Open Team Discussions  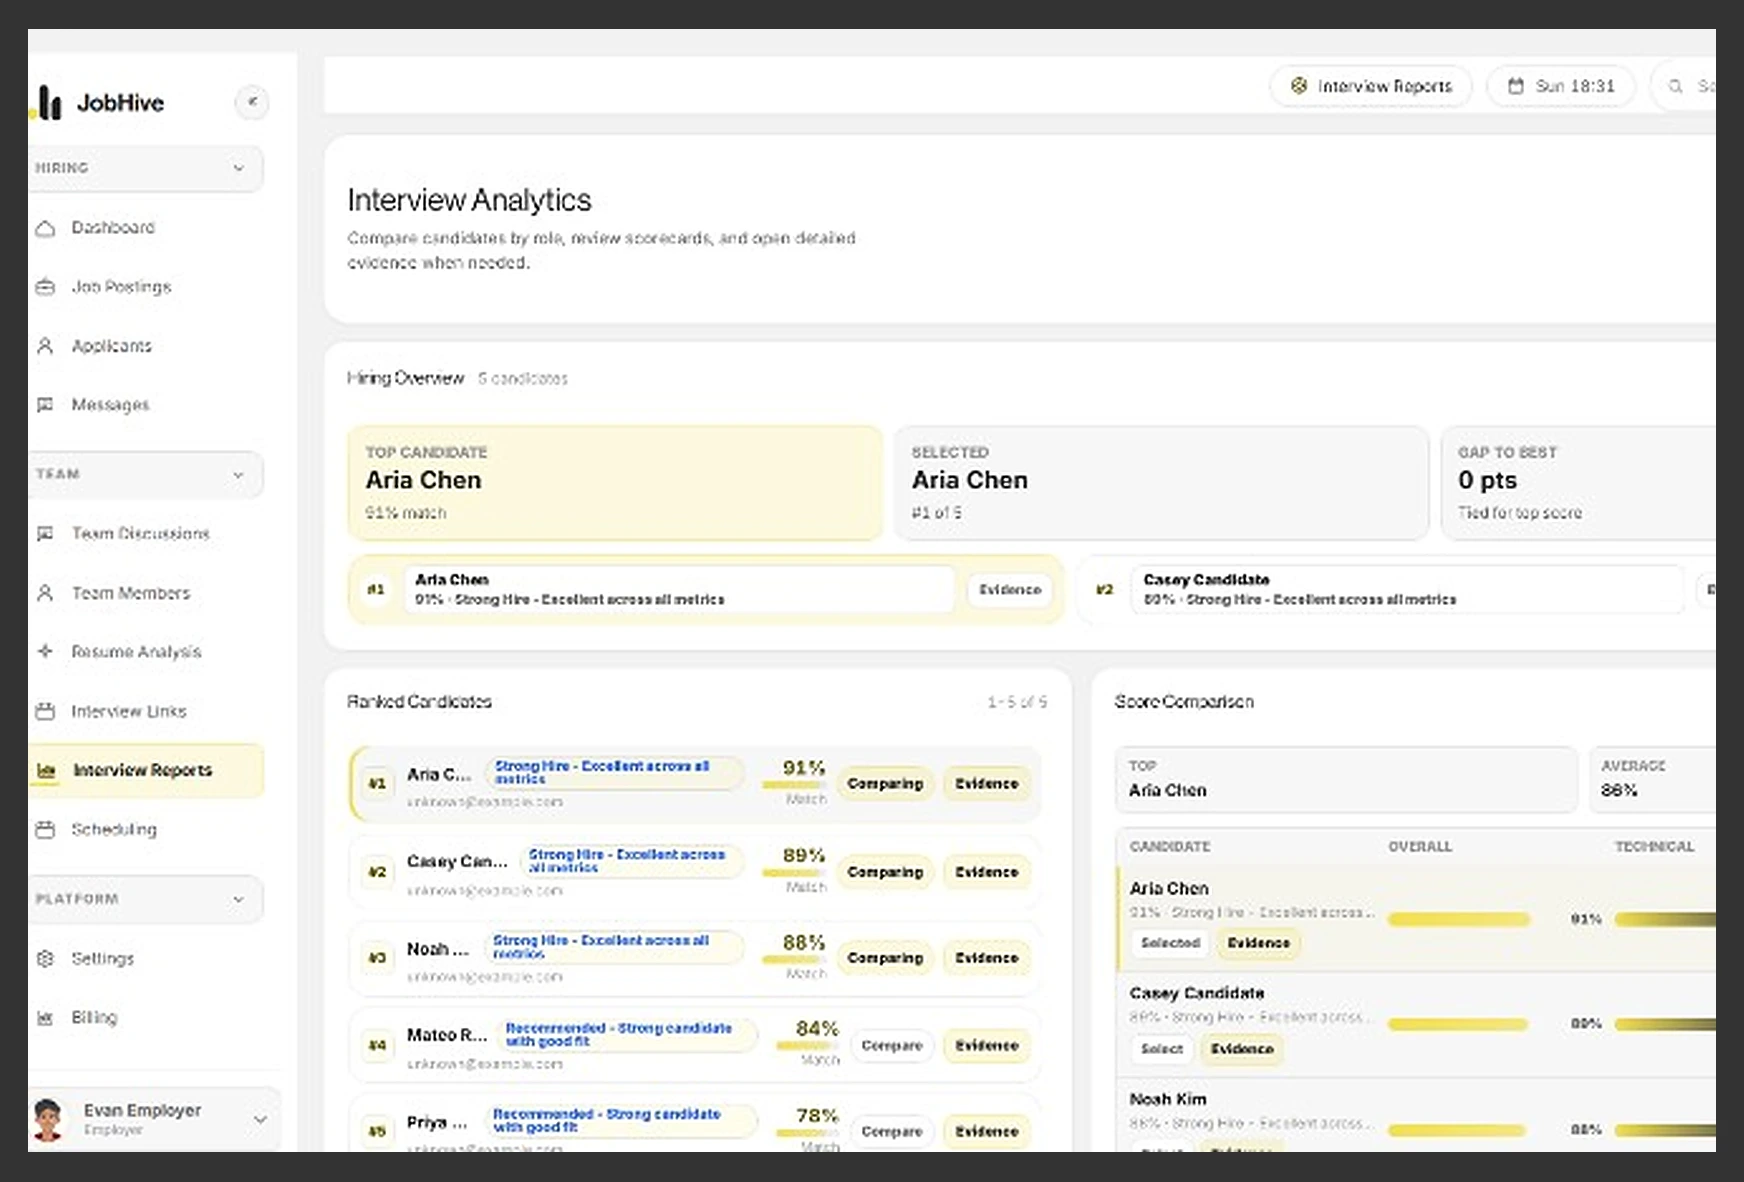[146, 534]
